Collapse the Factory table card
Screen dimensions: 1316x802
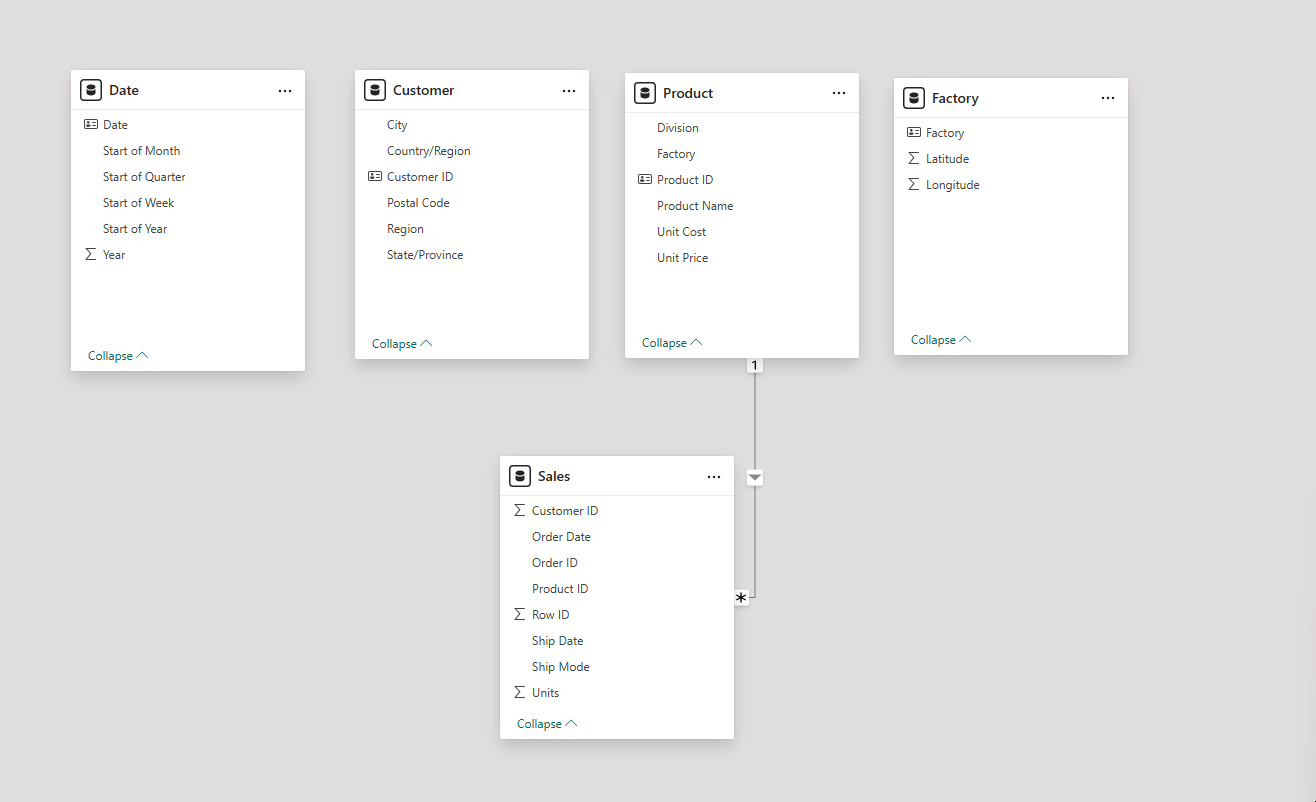941,340
